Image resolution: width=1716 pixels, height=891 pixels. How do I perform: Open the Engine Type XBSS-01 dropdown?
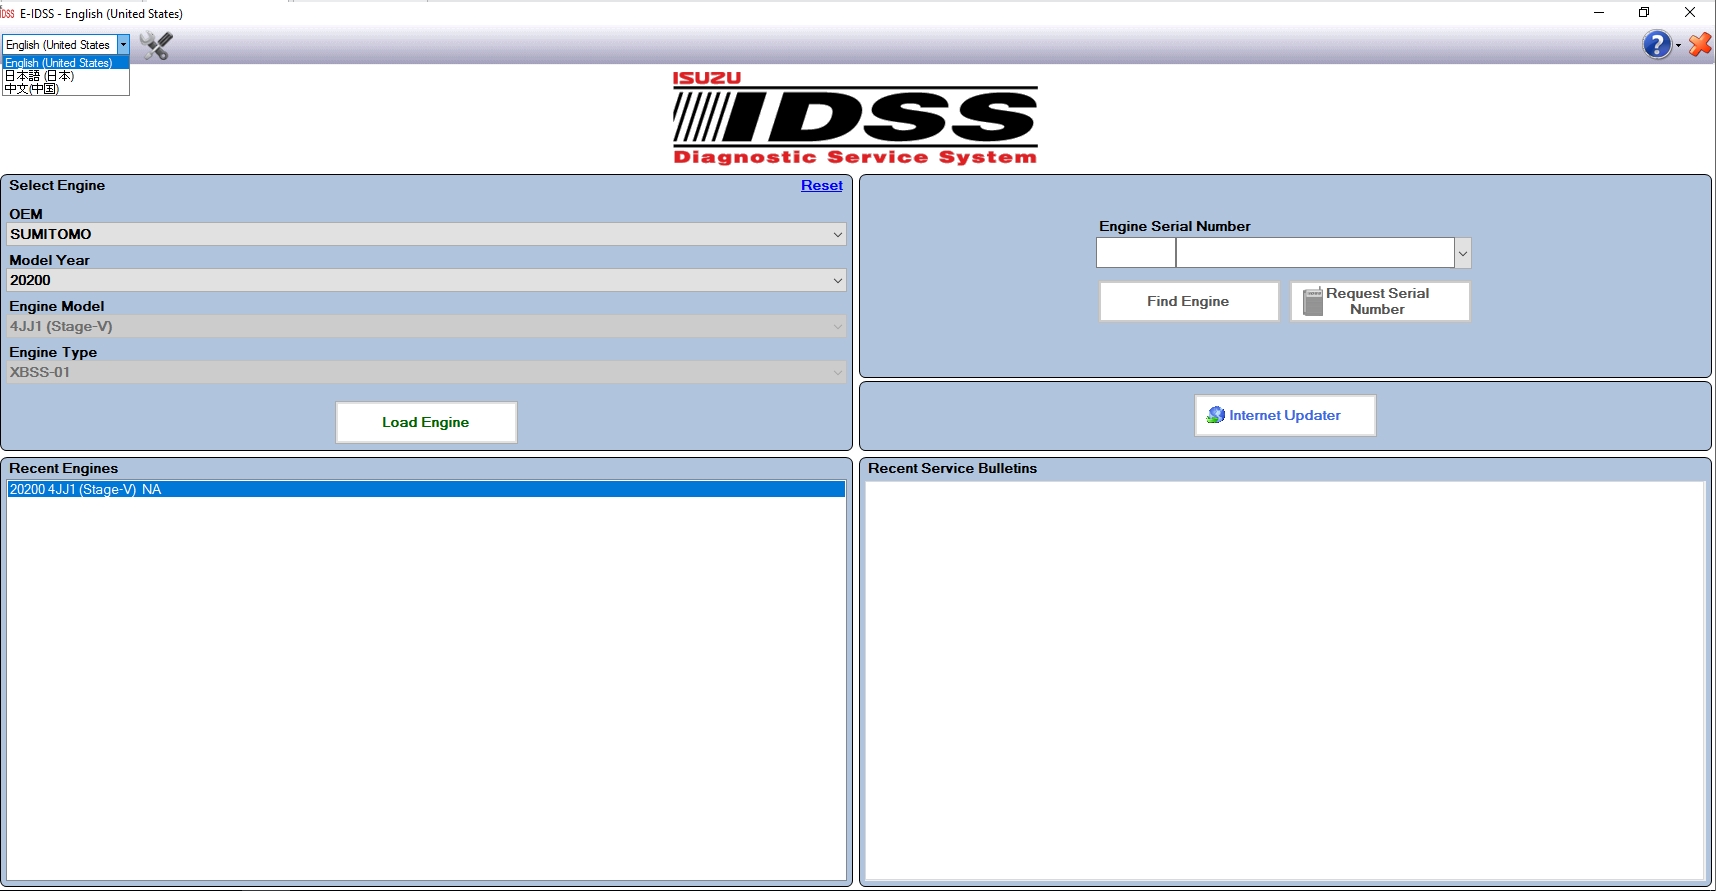coord(426,372)
